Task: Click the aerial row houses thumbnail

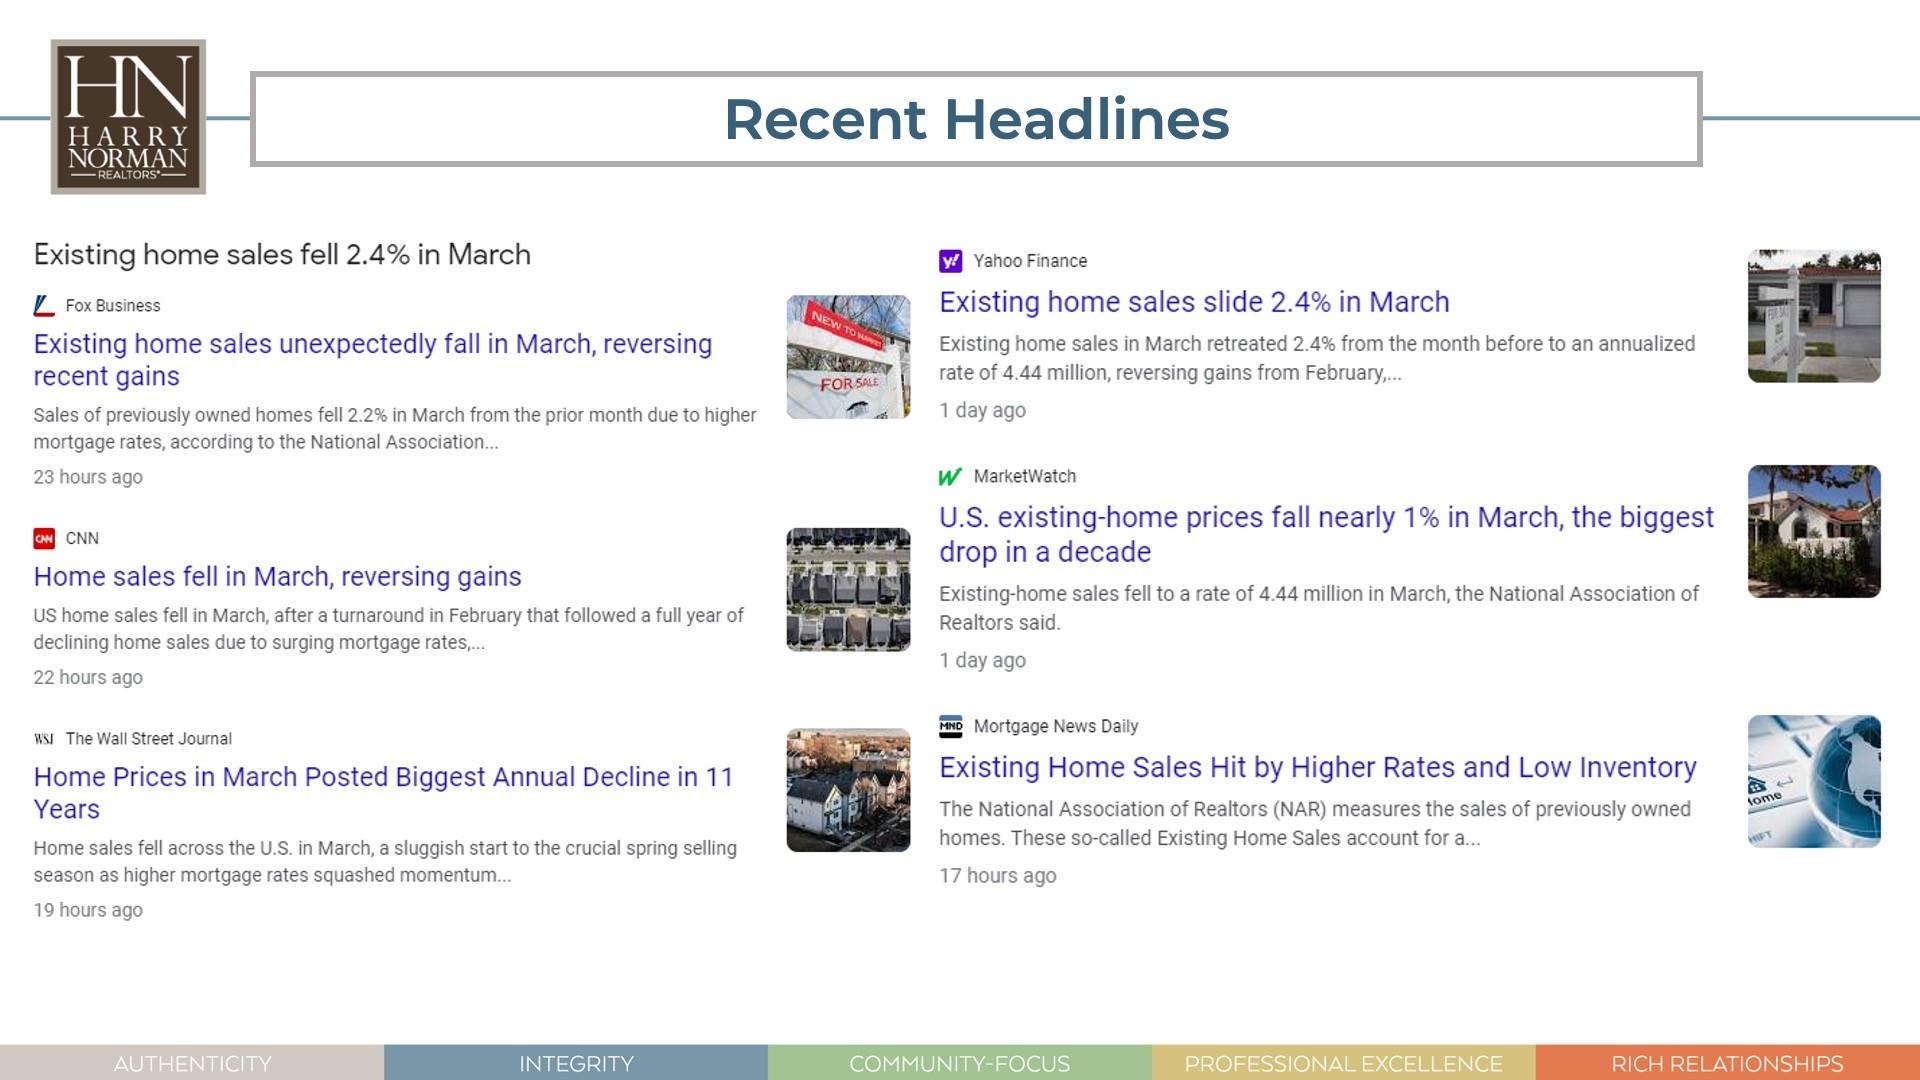Action: (x=848, y=590)
